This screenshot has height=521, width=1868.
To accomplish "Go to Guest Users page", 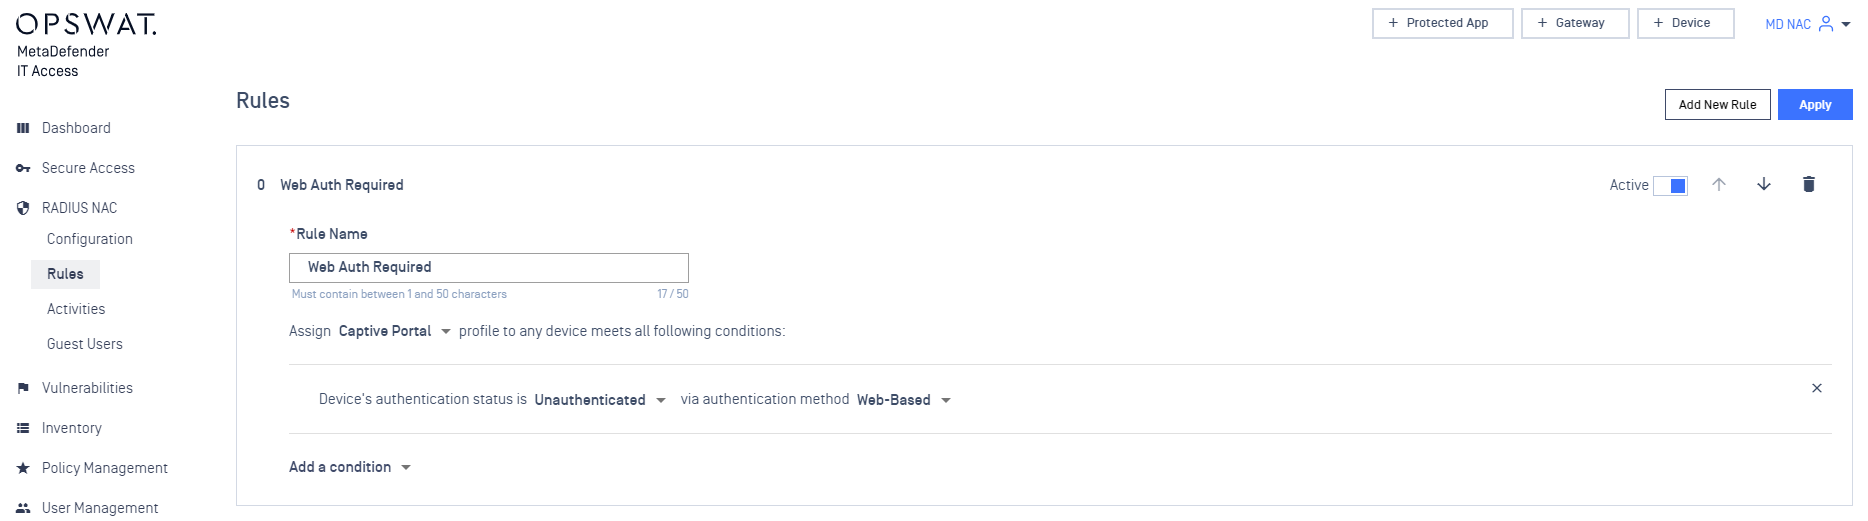I will (x=85, y=344).
